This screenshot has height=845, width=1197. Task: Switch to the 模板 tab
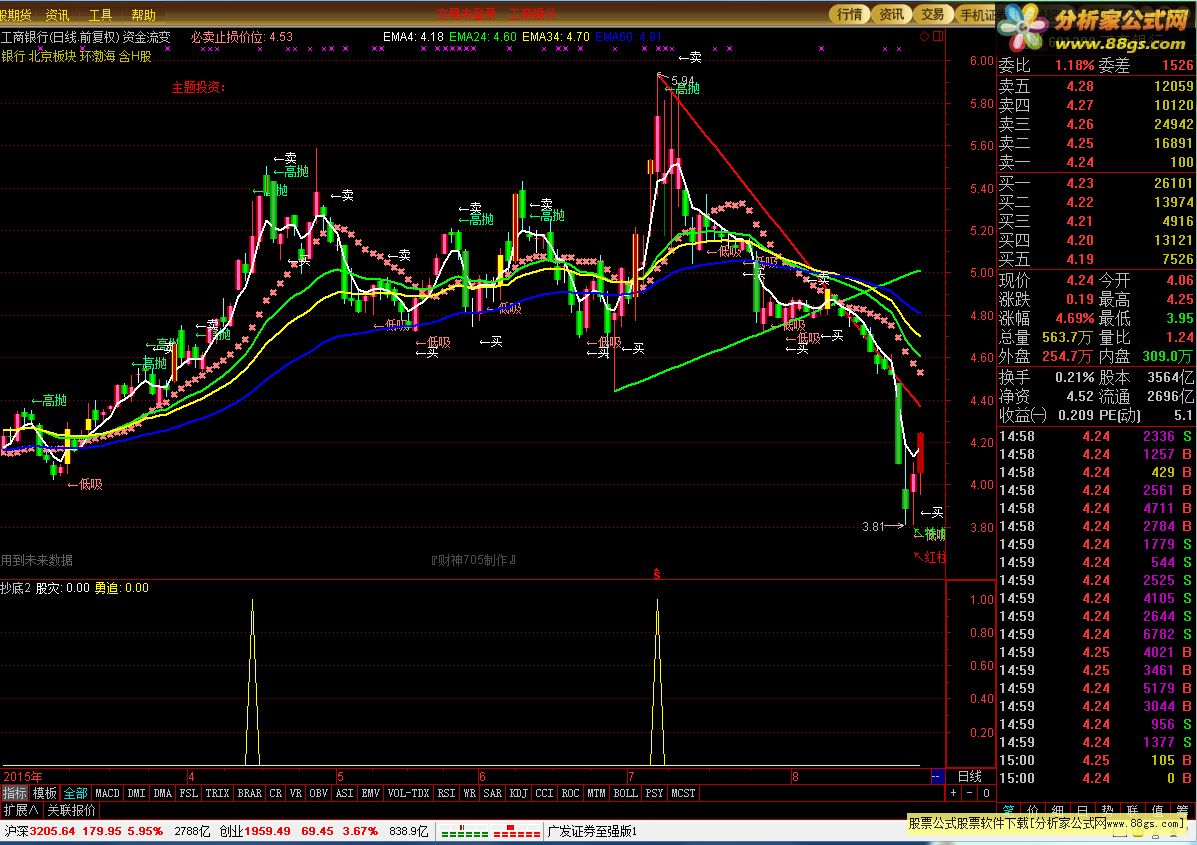pyautogui.click(x=44, y=793)
